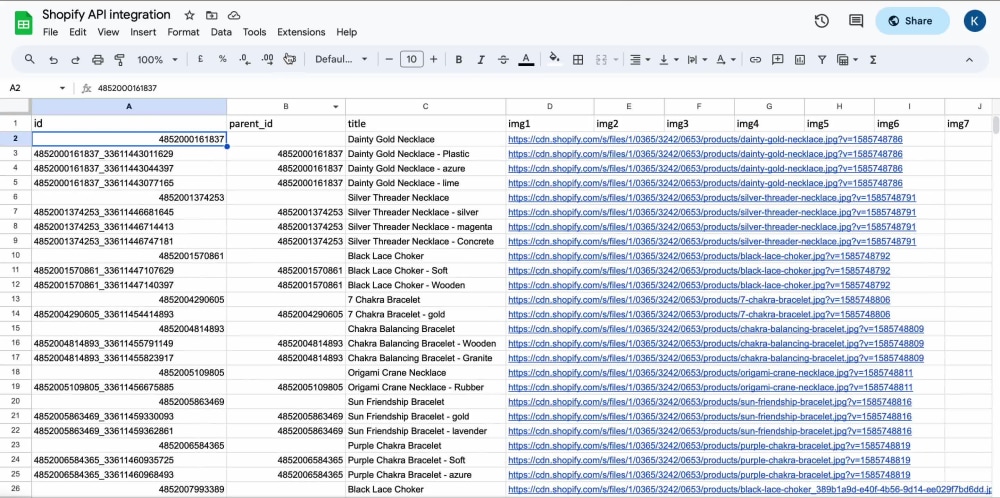Open 7-chakra-bracelet link in row 13

[x=699, y=300]
